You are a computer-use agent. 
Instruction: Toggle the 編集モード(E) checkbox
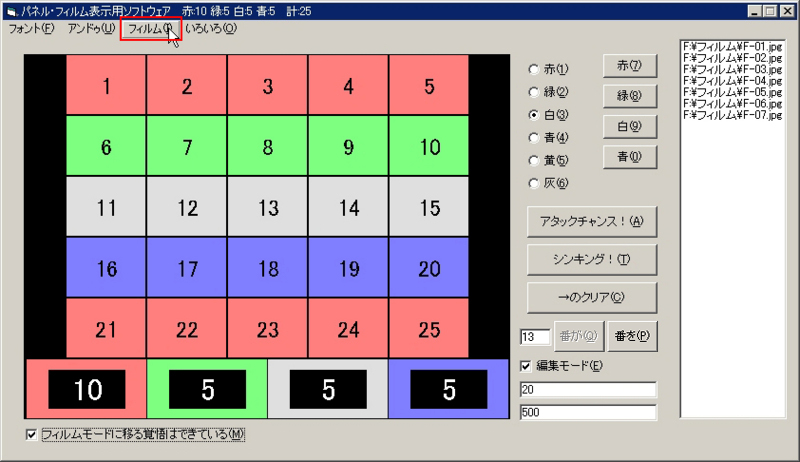561,366
